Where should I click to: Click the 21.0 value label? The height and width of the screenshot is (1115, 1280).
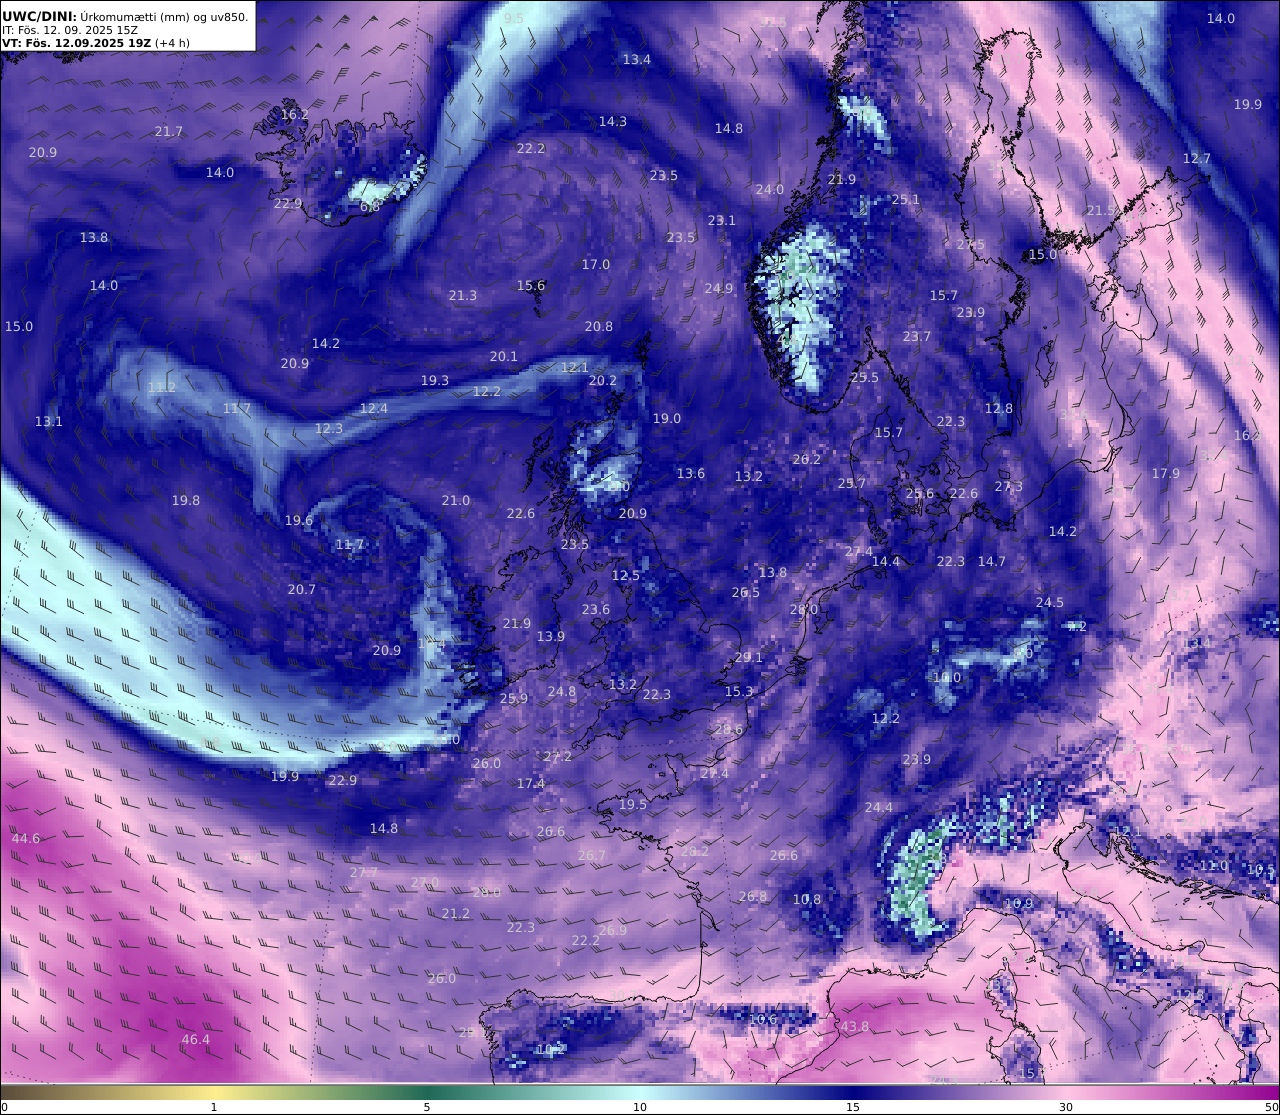click(456, 501)
